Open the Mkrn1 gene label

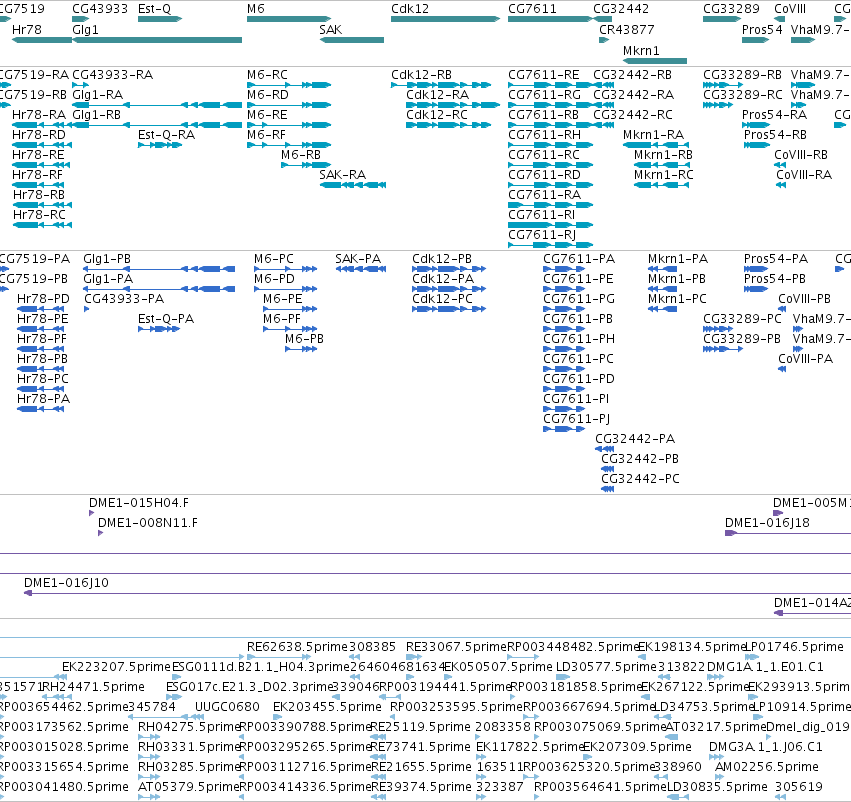point(641,50)
